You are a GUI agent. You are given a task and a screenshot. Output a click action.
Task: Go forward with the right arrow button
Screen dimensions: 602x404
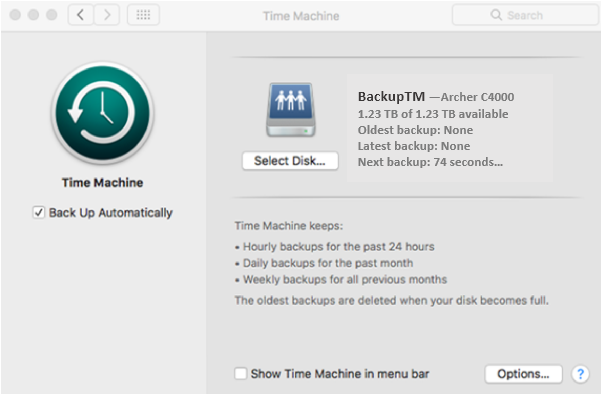coord(107,15)
